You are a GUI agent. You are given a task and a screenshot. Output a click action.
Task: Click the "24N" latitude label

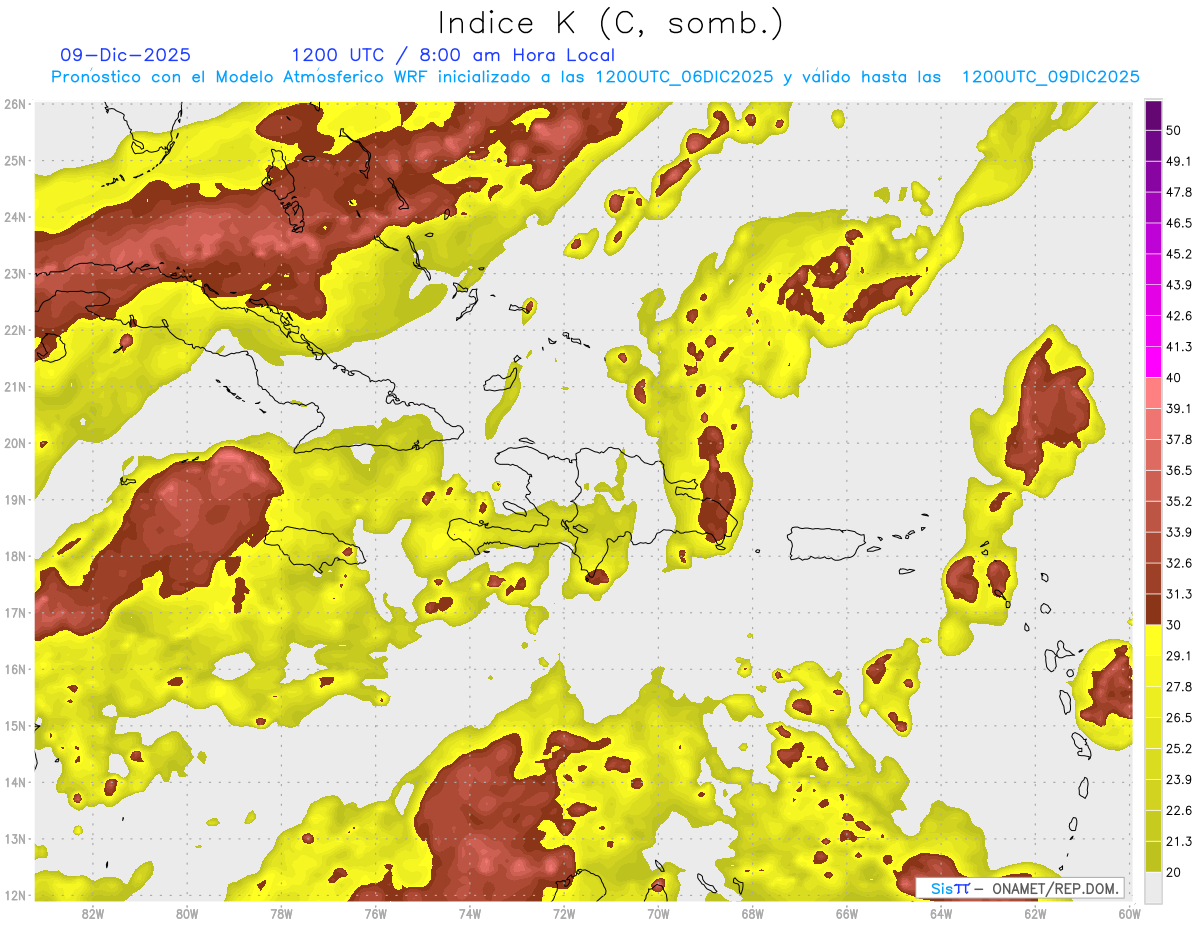(x=15, y=217)
